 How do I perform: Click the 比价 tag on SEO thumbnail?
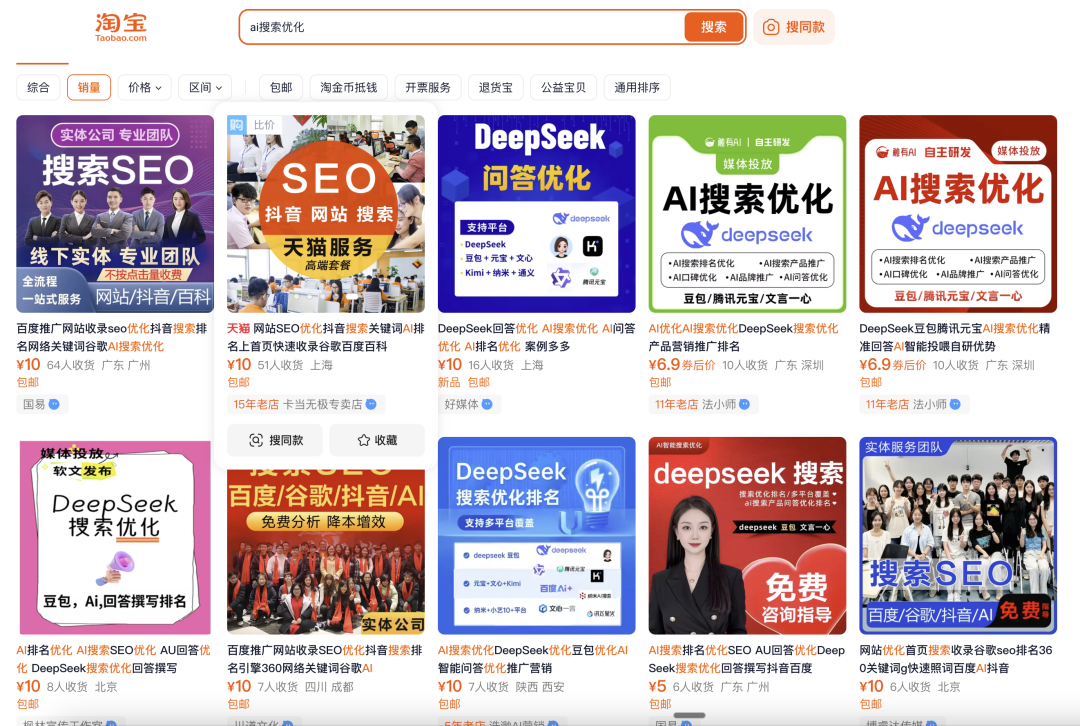coord(264,125)
